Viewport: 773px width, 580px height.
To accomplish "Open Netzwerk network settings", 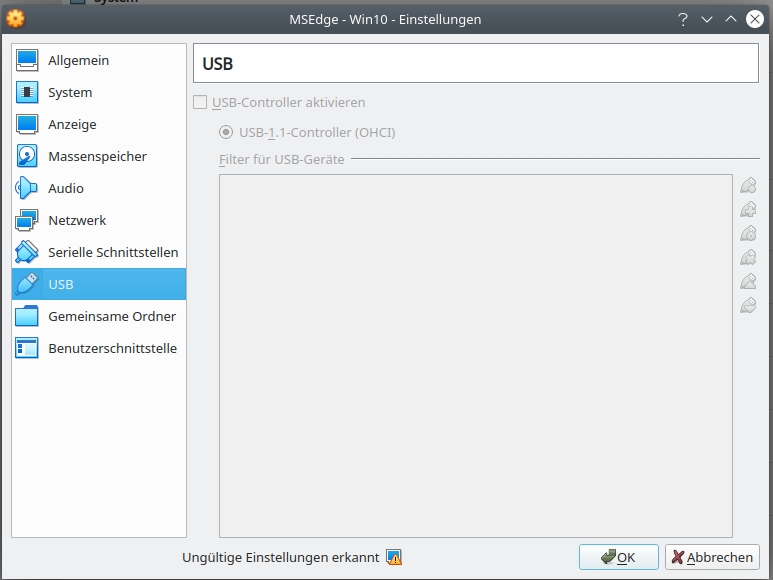I will pyautogui.click(x=77, y=221).
